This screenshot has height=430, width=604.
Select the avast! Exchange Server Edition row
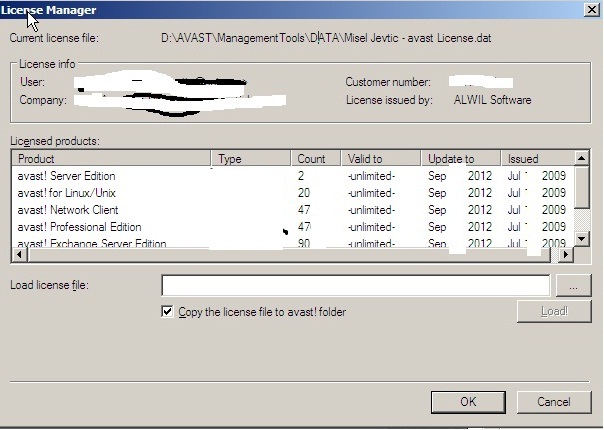[x=293, y=243]
